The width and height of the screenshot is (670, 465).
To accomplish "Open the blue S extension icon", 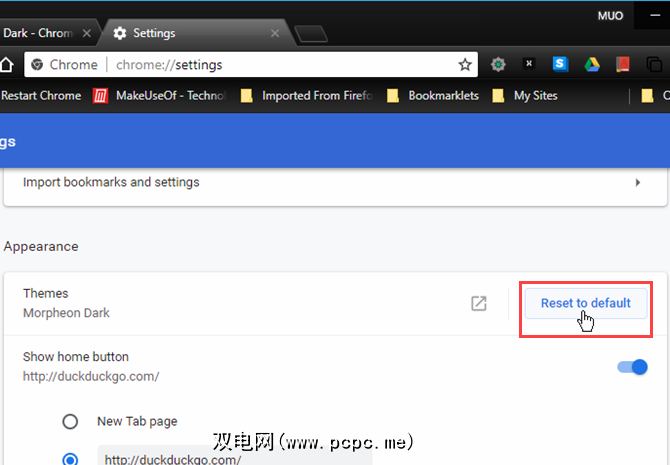I will coord(560,64).
